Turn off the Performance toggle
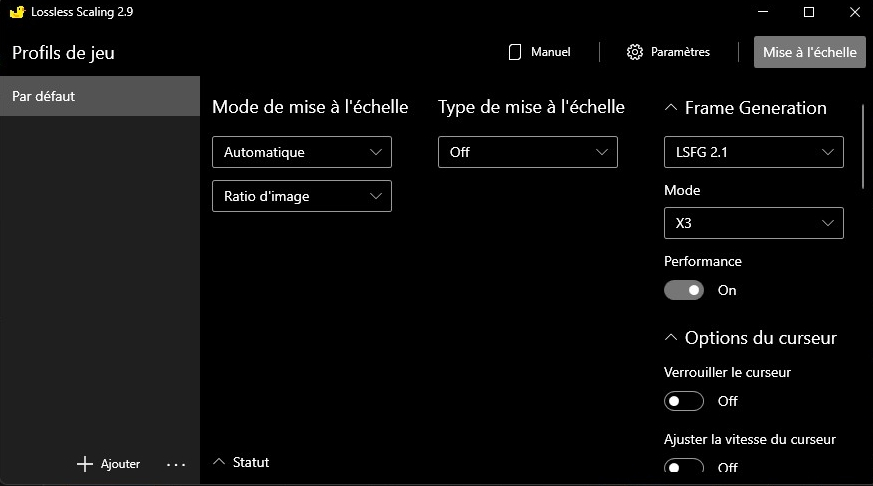 (x=684, y=290)
